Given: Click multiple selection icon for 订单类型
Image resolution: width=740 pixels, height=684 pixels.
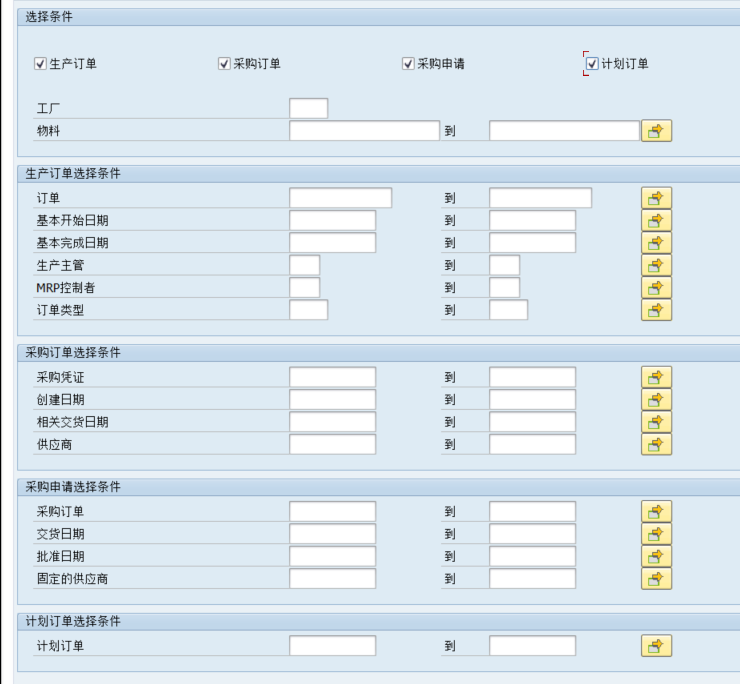Looking at the screenshot, I should (x=656, y=310).
